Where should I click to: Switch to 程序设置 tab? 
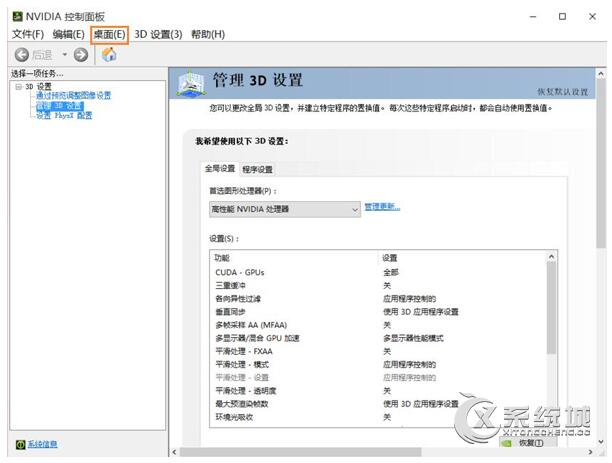[257, 169]
